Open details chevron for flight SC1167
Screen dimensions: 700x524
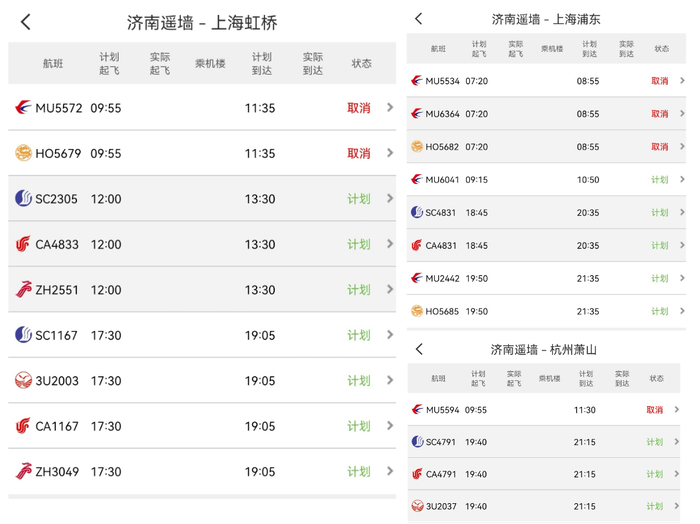click(x=390, y=335)
